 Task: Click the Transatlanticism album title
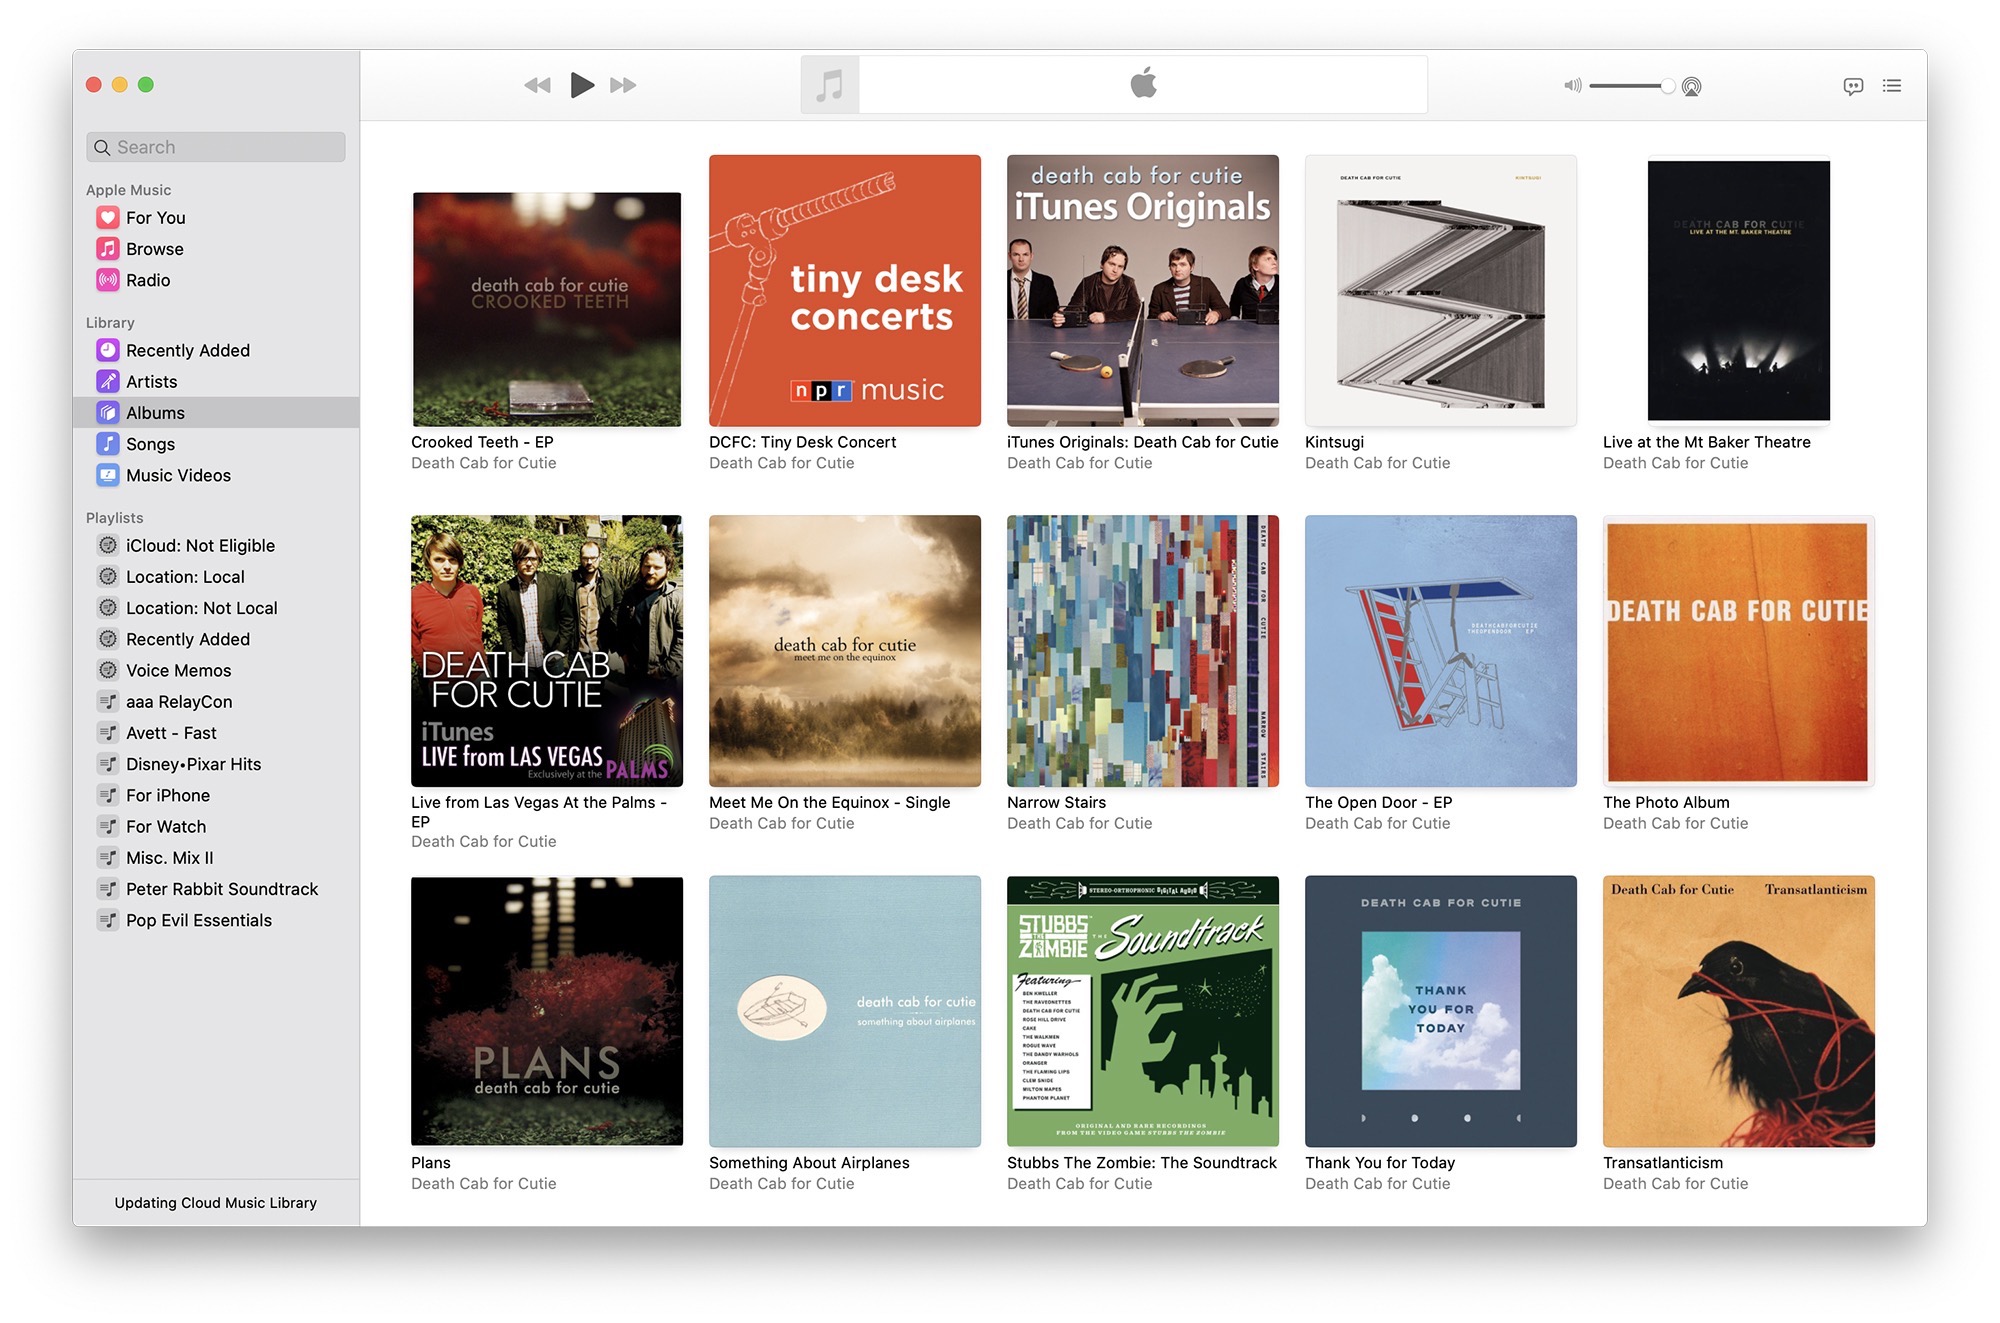[x=1663, y=1163]
